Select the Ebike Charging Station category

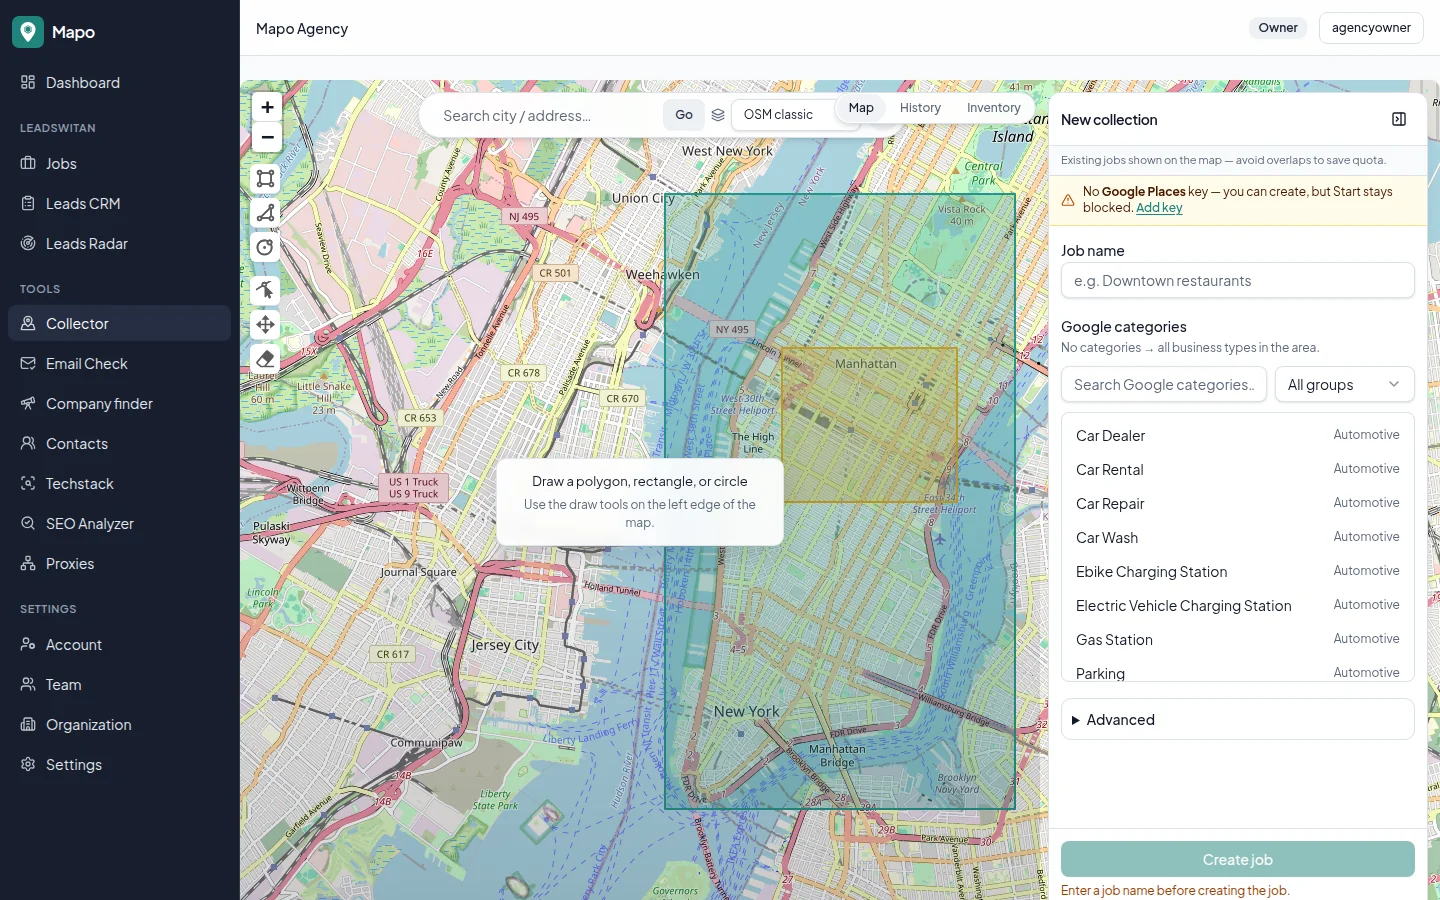point(1237,571)
